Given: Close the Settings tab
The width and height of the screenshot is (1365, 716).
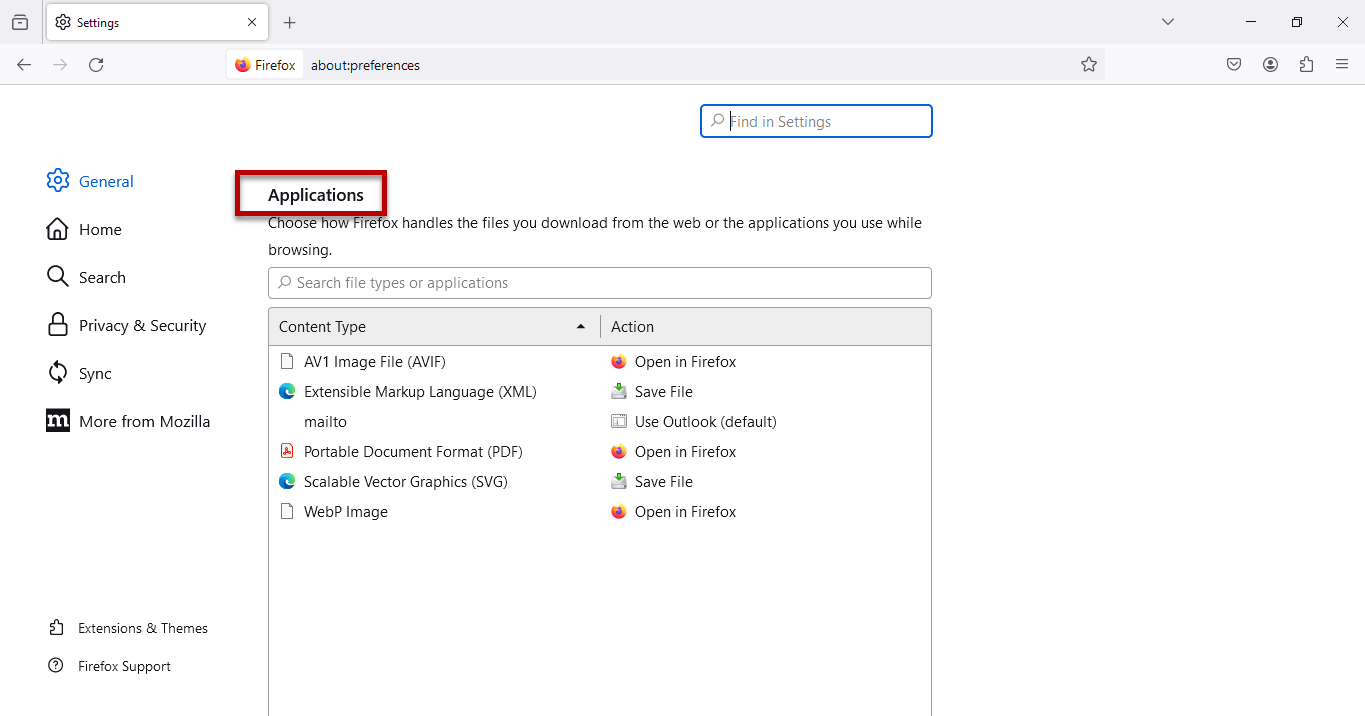Looking at the screenshot, I should pos(252,22).
